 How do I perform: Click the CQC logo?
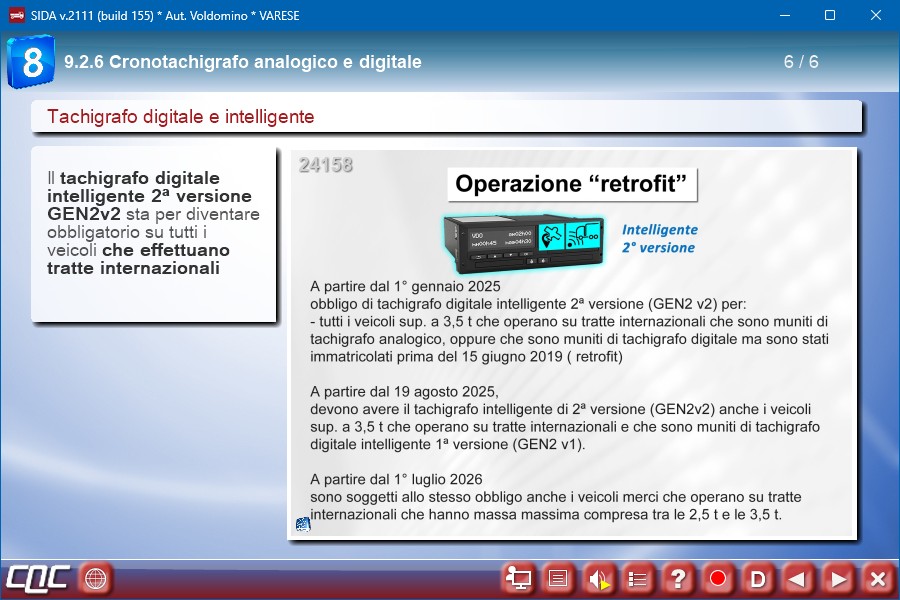37,578
